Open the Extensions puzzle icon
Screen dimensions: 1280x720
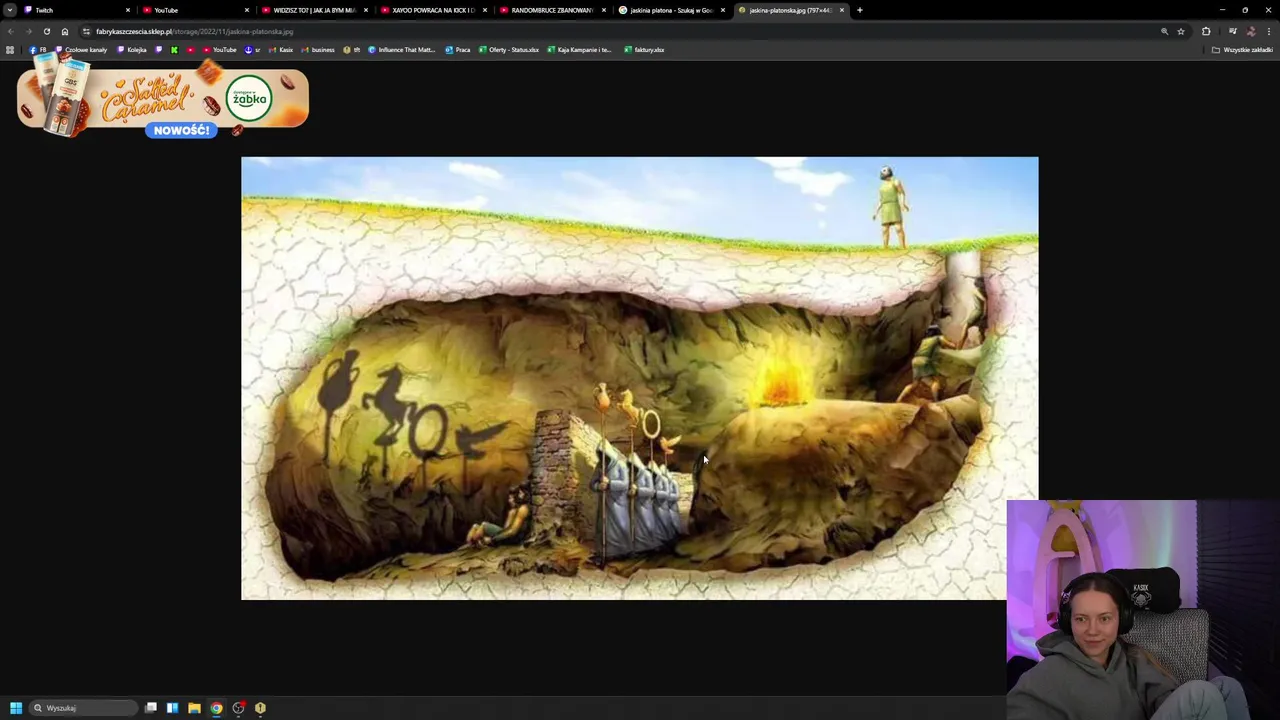1206,31
